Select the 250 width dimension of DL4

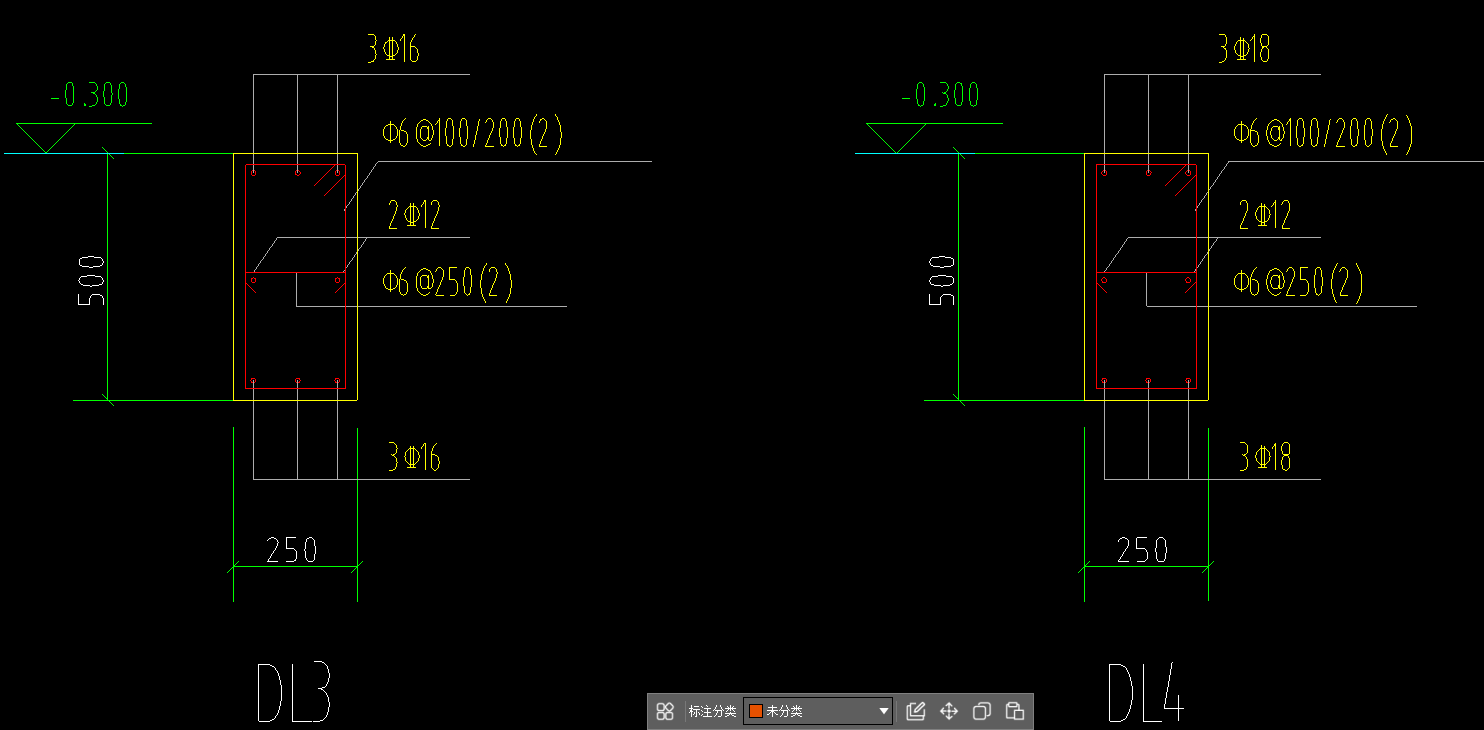1143,549
